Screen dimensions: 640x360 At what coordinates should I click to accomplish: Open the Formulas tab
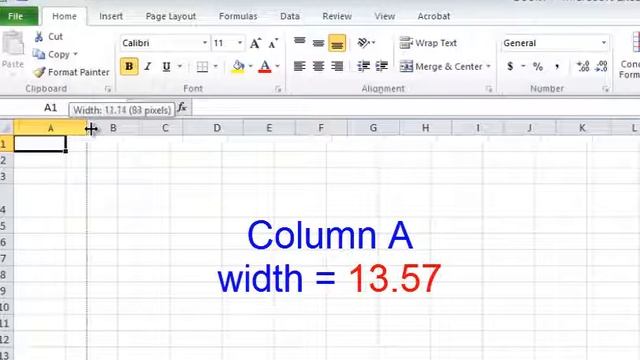tap(238, 16)
